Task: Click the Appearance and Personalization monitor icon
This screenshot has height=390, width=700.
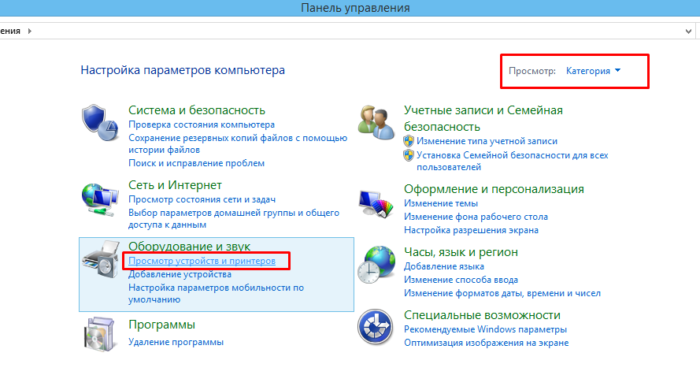Action: pos(376,204)
